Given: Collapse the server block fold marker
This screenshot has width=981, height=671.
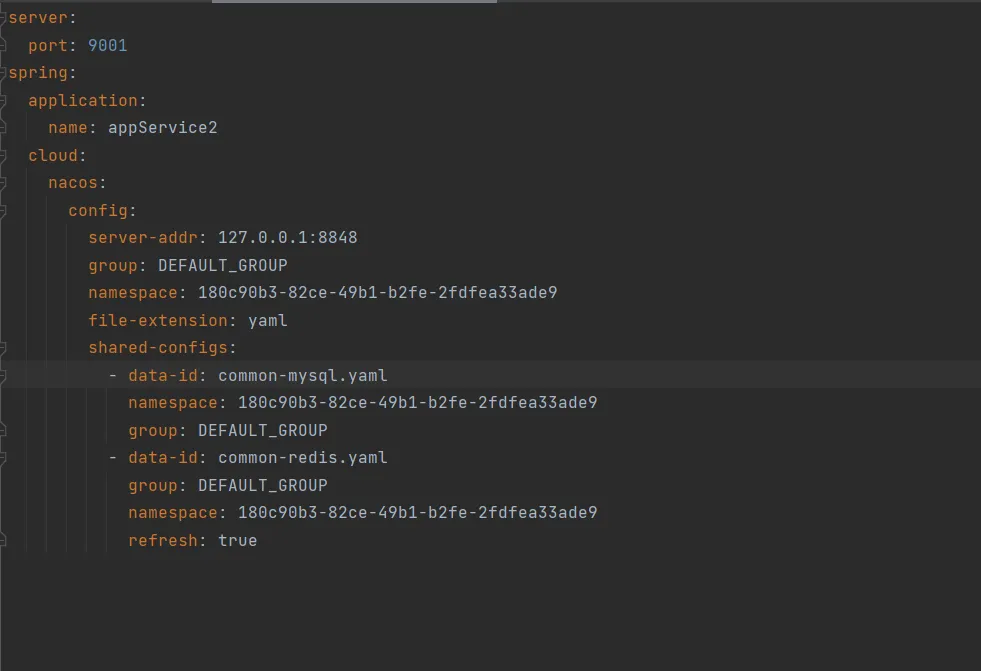Looking at the screenshot, I should (3, 18).
